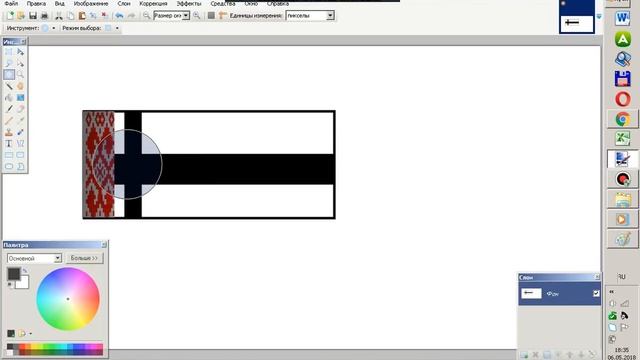Open the Эффекты menu
This screenshot has width=640, height=360.
click(x=189, y=3)
